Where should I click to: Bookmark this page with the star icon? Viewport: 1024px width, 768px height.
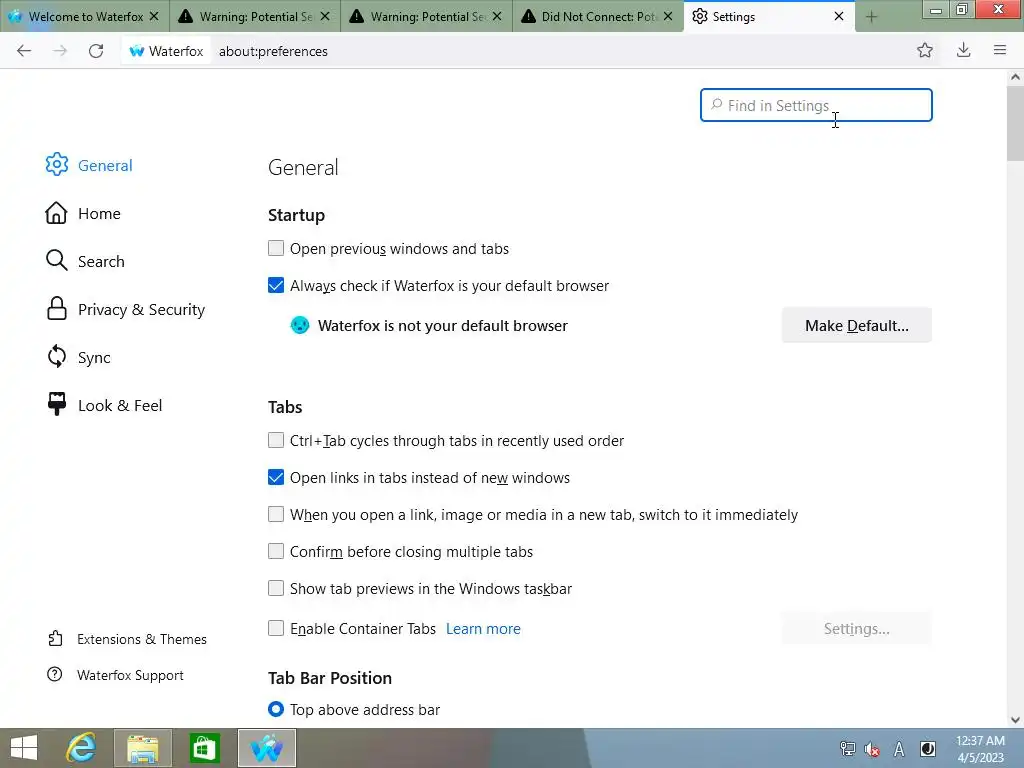(925, 50)
